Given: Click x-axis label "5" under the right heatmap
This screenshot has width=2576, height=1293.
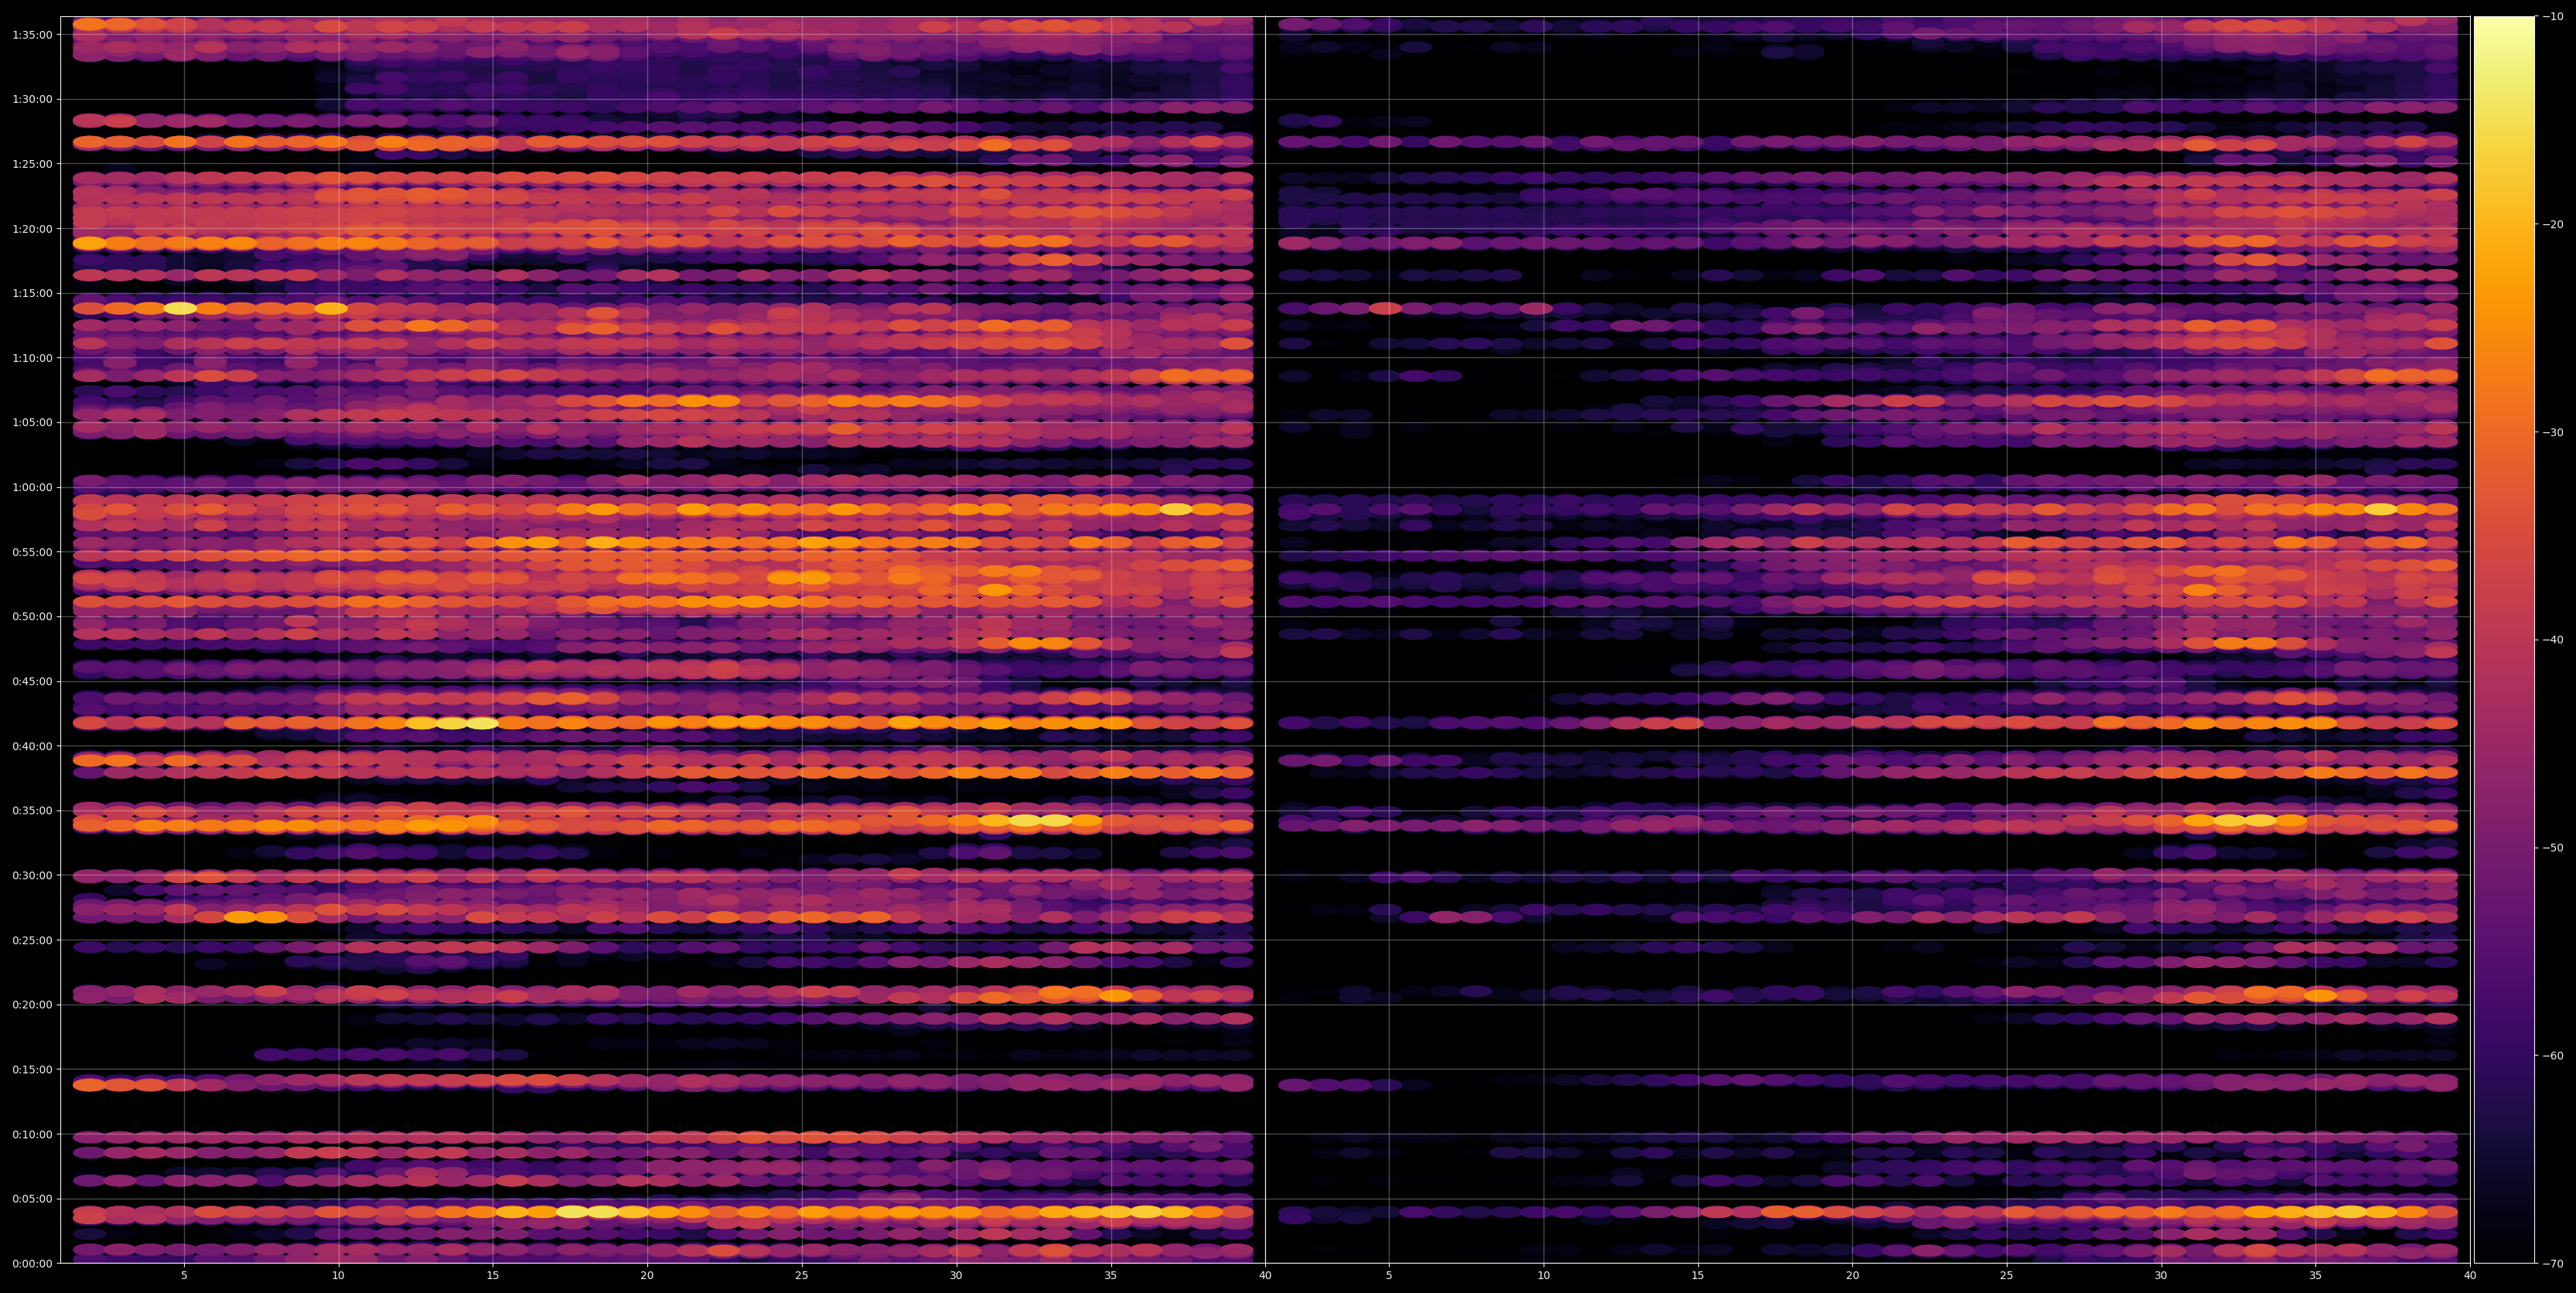Looking at the screenshot, I should point(1389,1276).
